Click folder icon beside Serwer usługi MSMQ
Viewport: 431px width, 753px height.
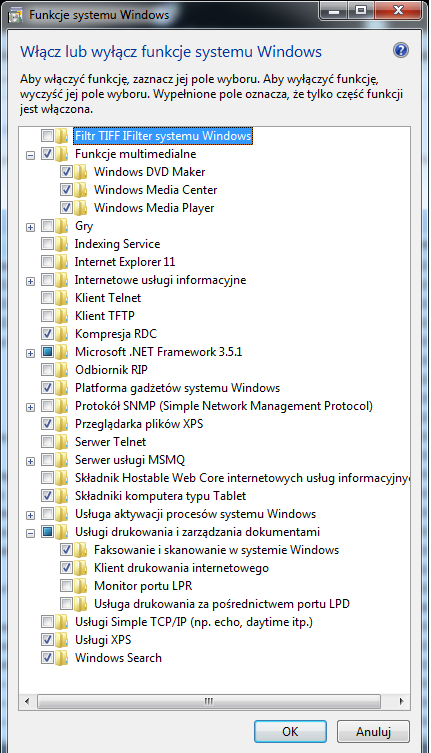click(x=61, y=460)
